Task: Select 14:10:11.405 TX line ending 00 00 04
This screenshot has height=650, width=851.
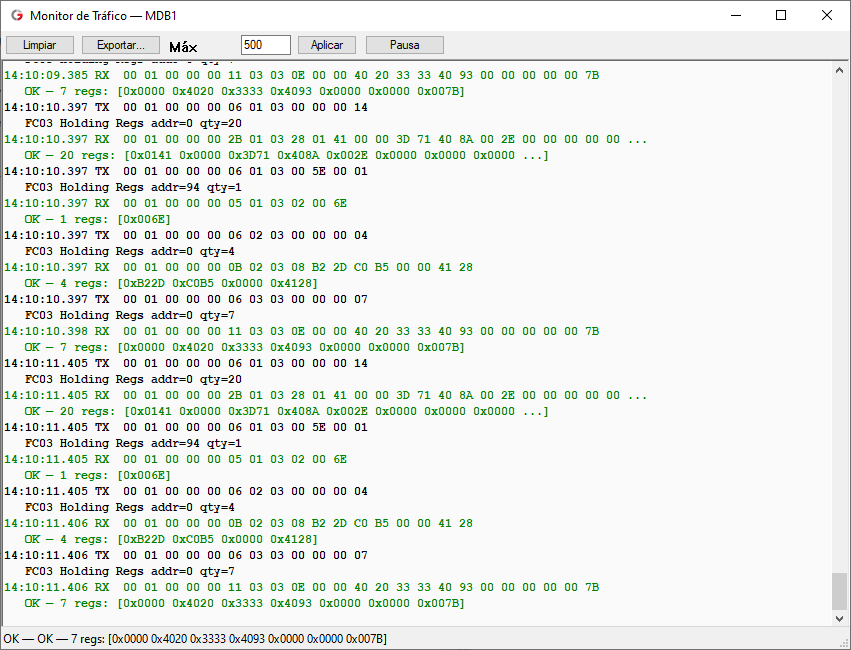Action: point(186,492)
